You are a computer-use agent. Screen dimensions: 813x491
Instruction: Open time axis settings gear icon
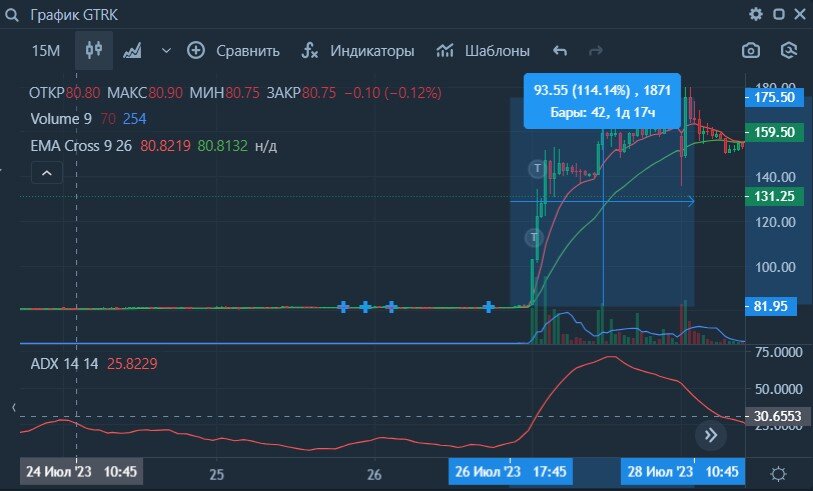point(778,473)
